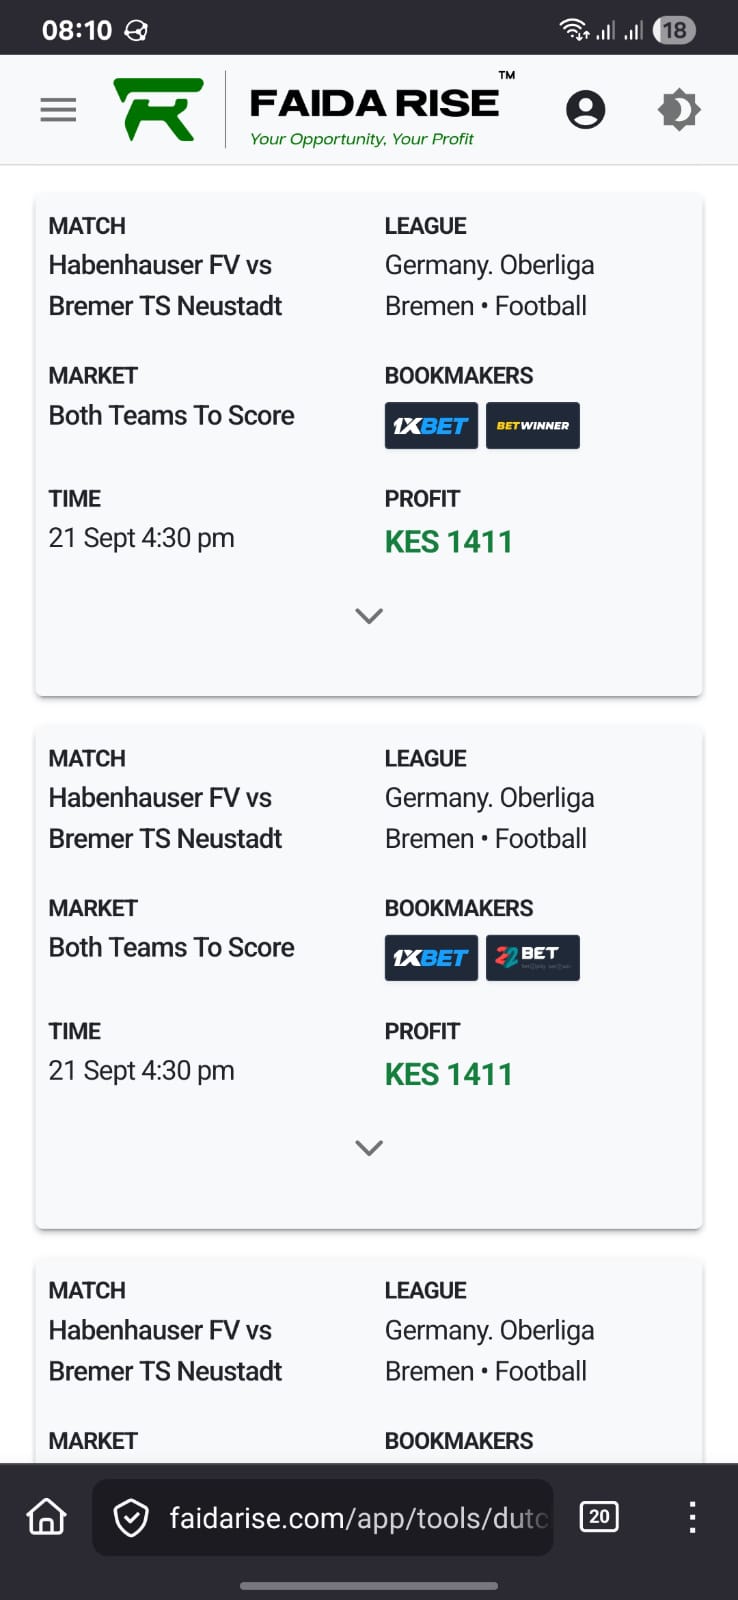Click the FAIDA RISE brand title
738x1600 pixels.
pyautogui.click(x=374, y=103)
